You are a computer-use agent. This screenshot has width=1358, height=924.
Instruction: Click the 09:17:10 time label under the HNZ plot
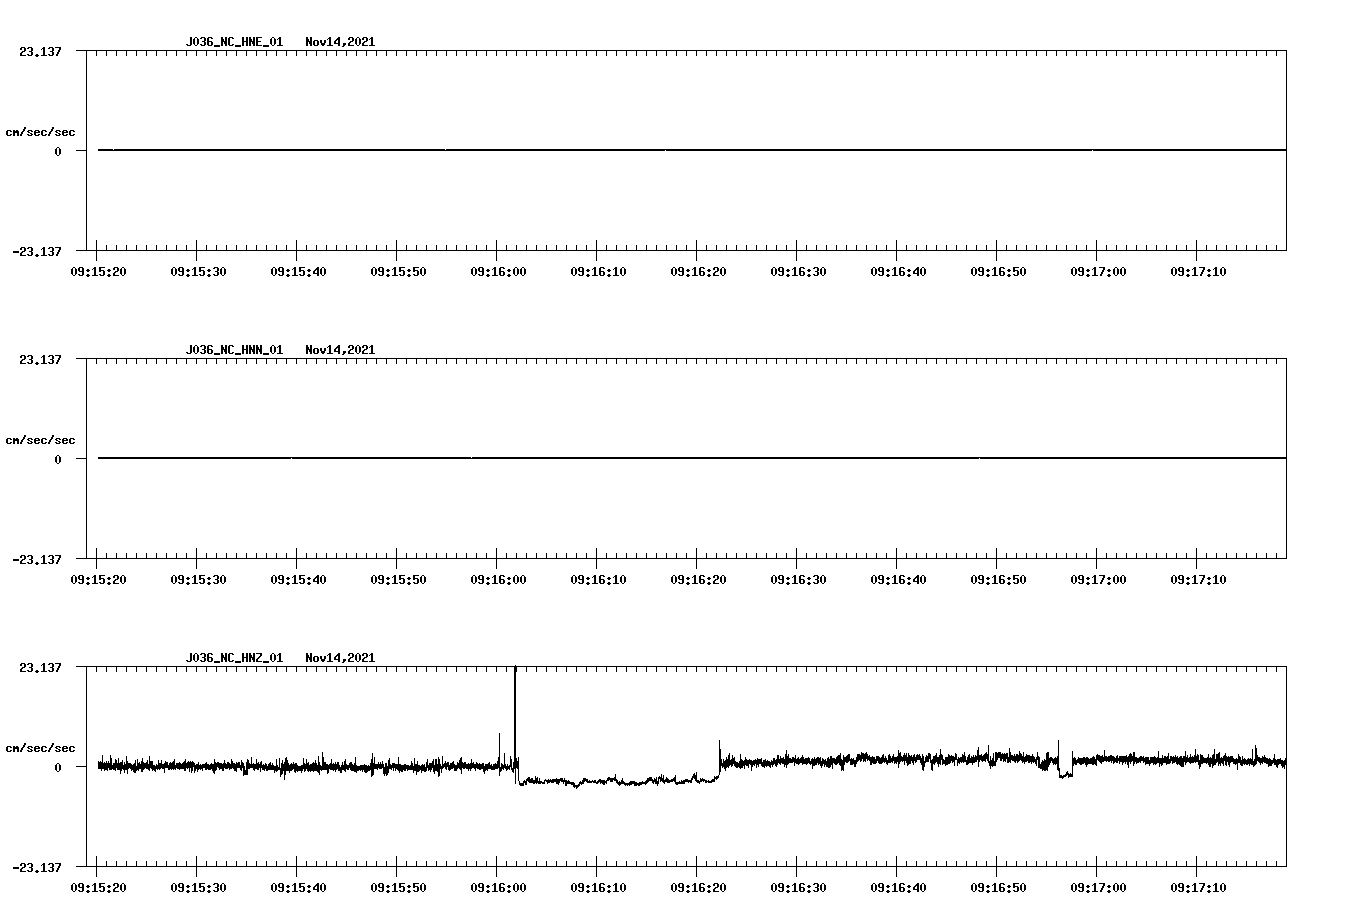click(x=1198, y=888)
